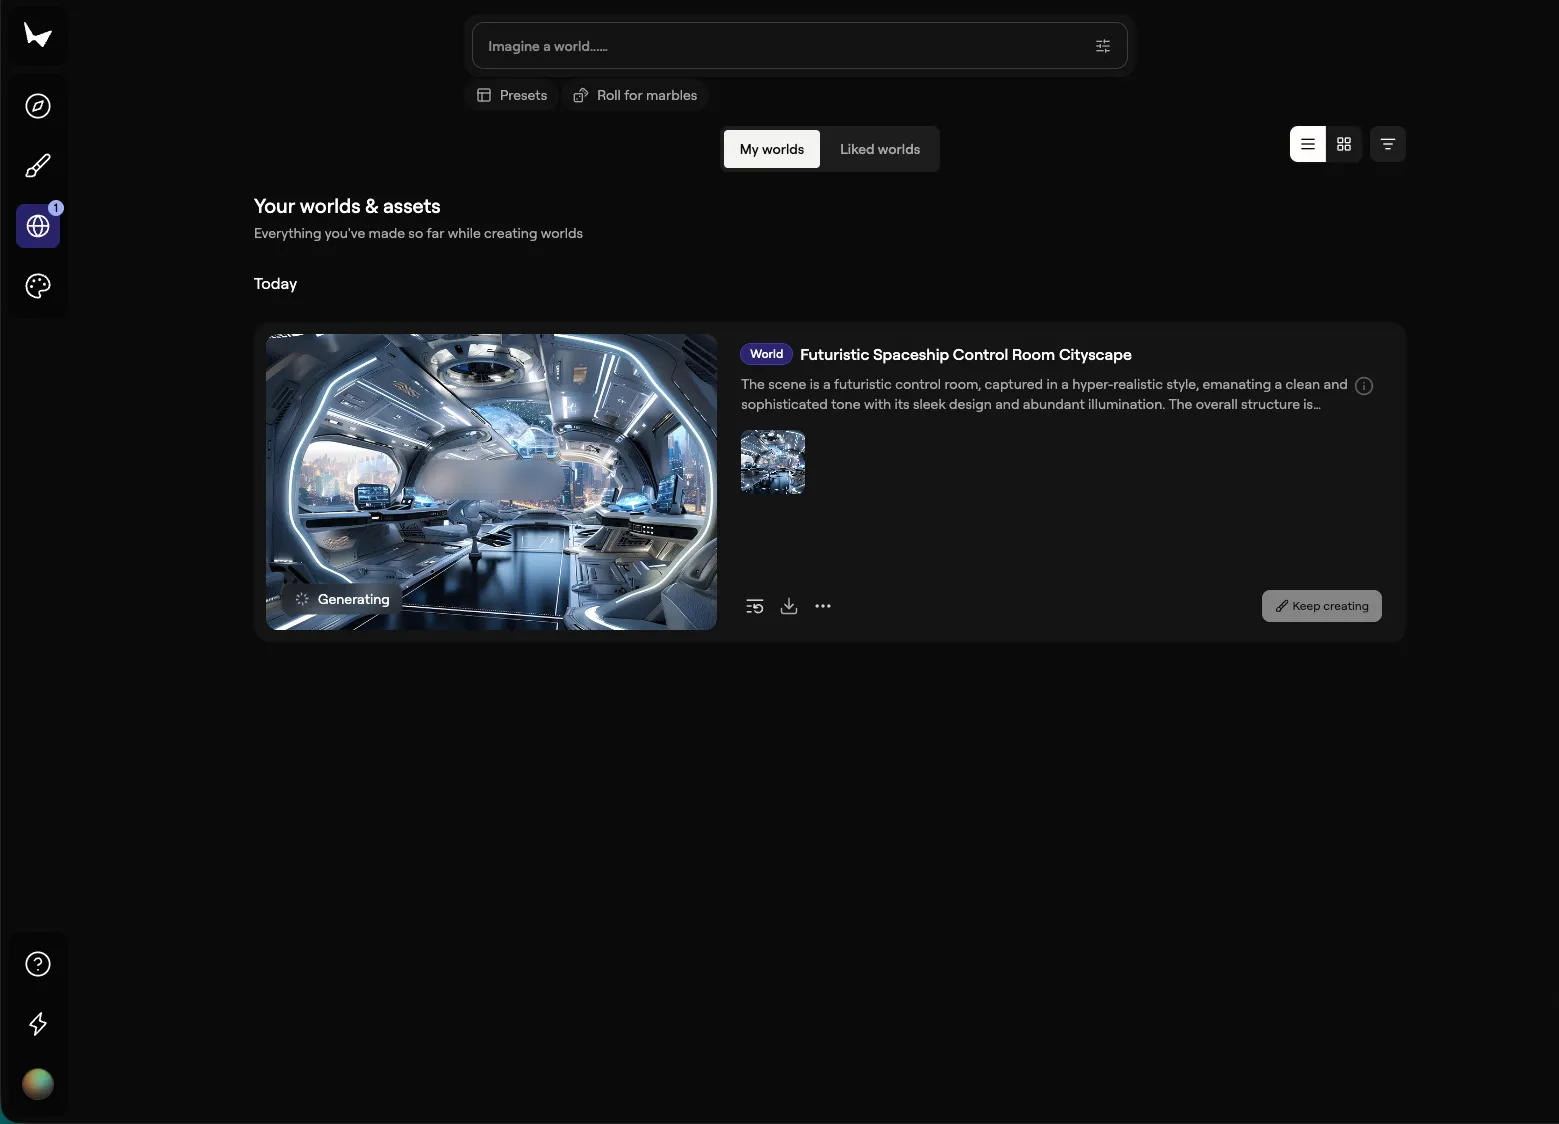This screenshot has width=1559, height=1124.
Task: Show info for the world description
Action: [x=1364, y=386]
